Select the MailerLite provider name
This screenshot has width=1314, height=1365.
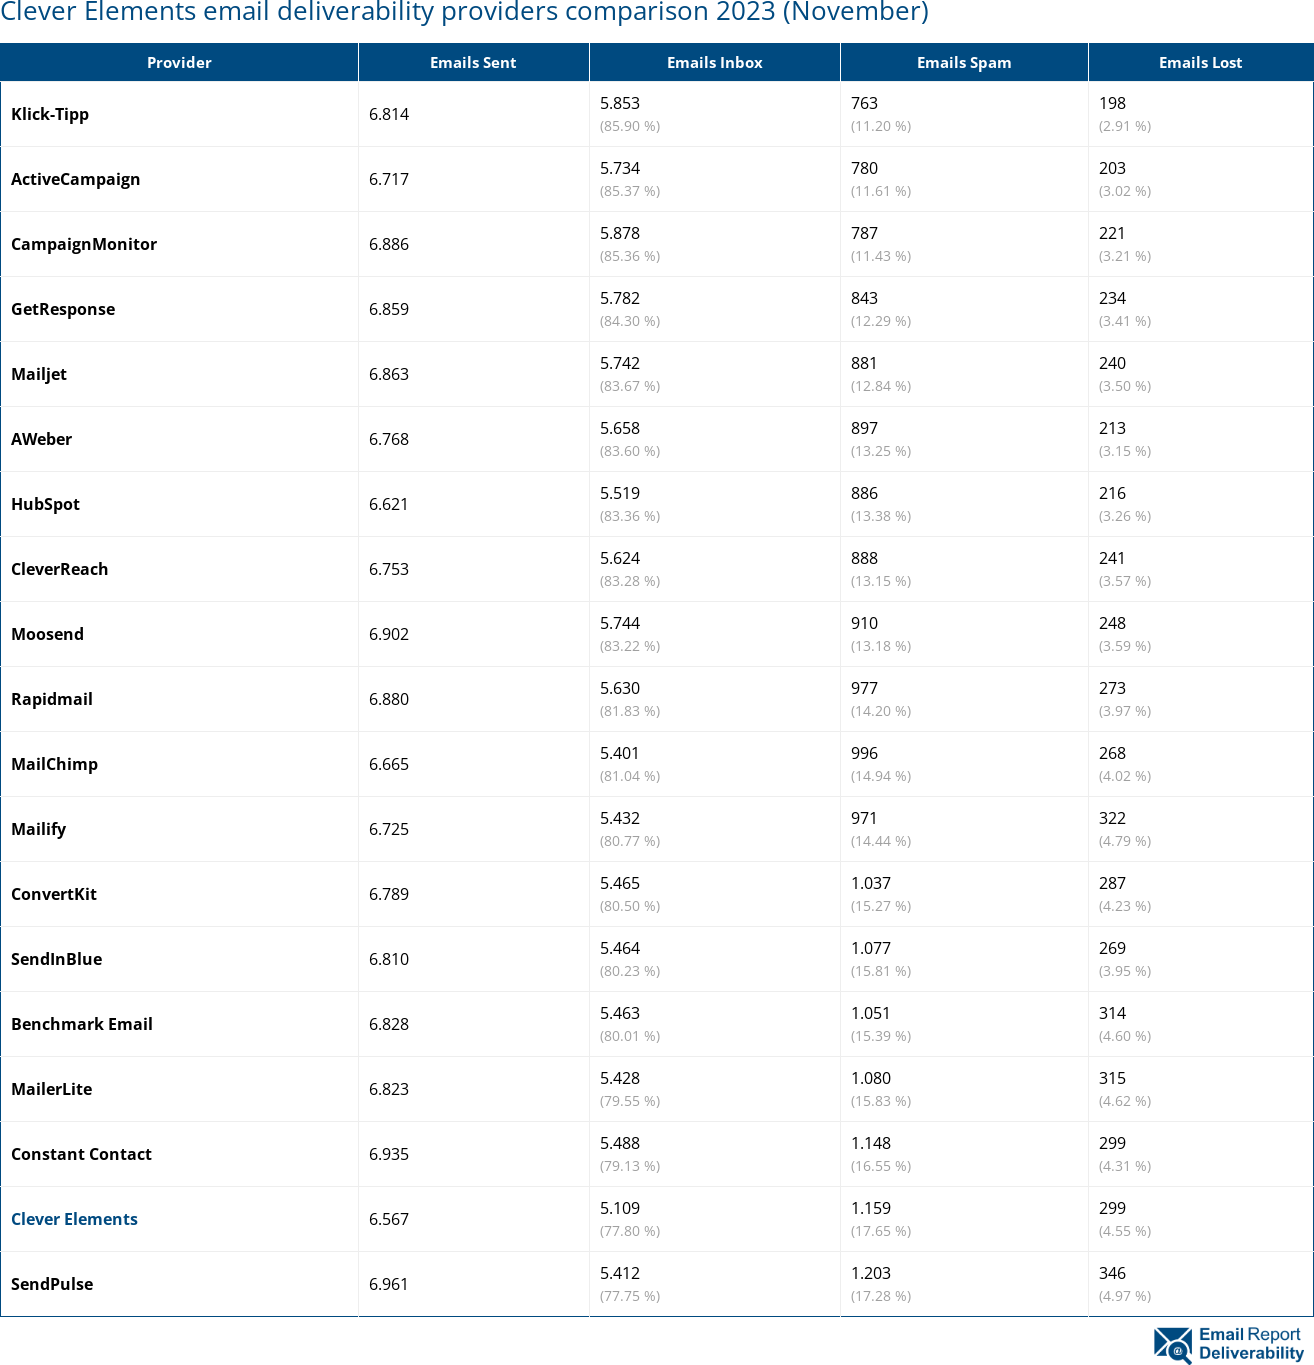[x=52, y=1089]
